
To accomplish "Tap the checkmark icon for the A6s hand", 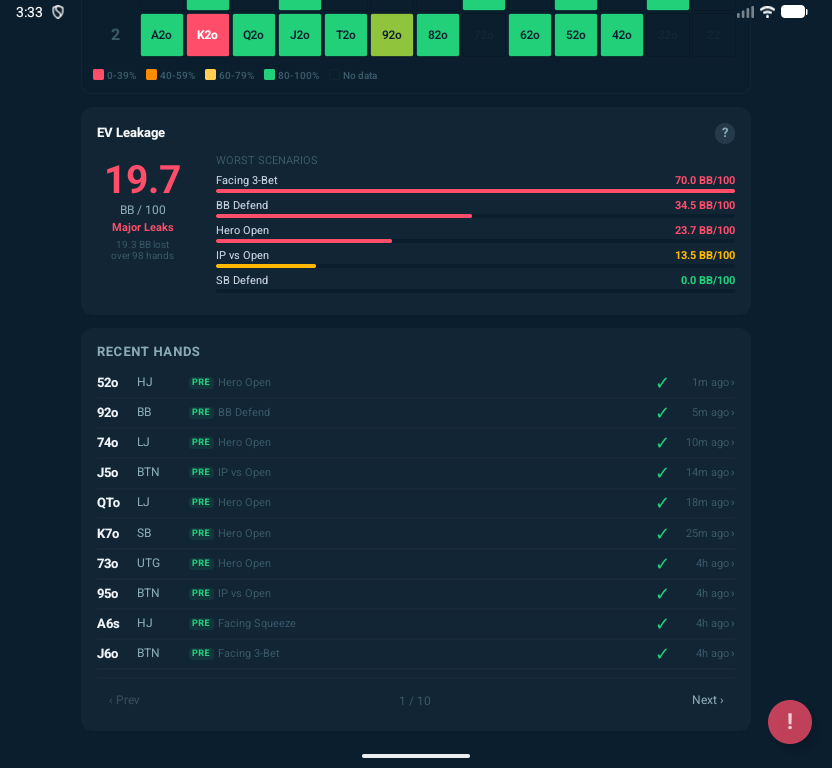I will pos(661,623).
